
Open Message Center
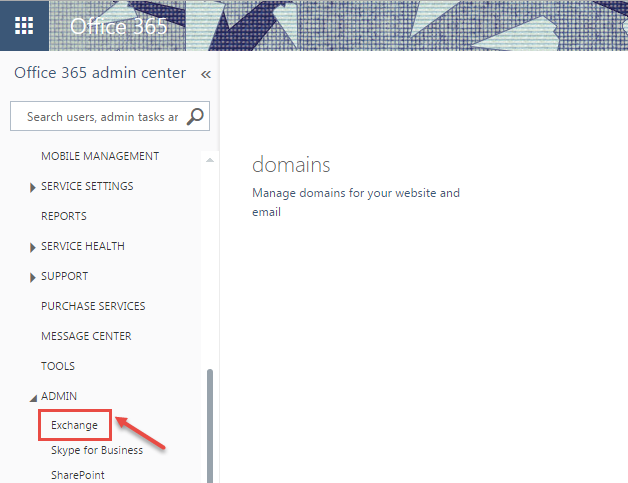pyautogui.click(x=86, y=336)
